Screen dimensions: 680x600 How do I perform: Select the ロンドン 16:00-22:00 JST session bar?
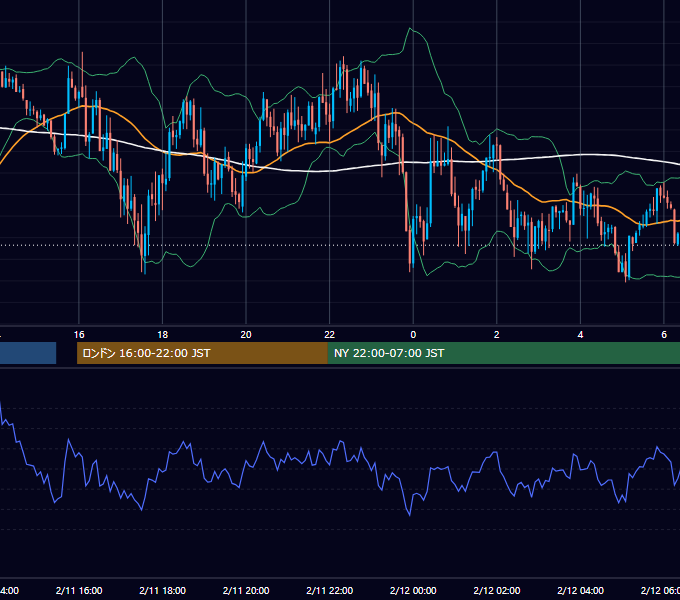click(x=202, y=353)
